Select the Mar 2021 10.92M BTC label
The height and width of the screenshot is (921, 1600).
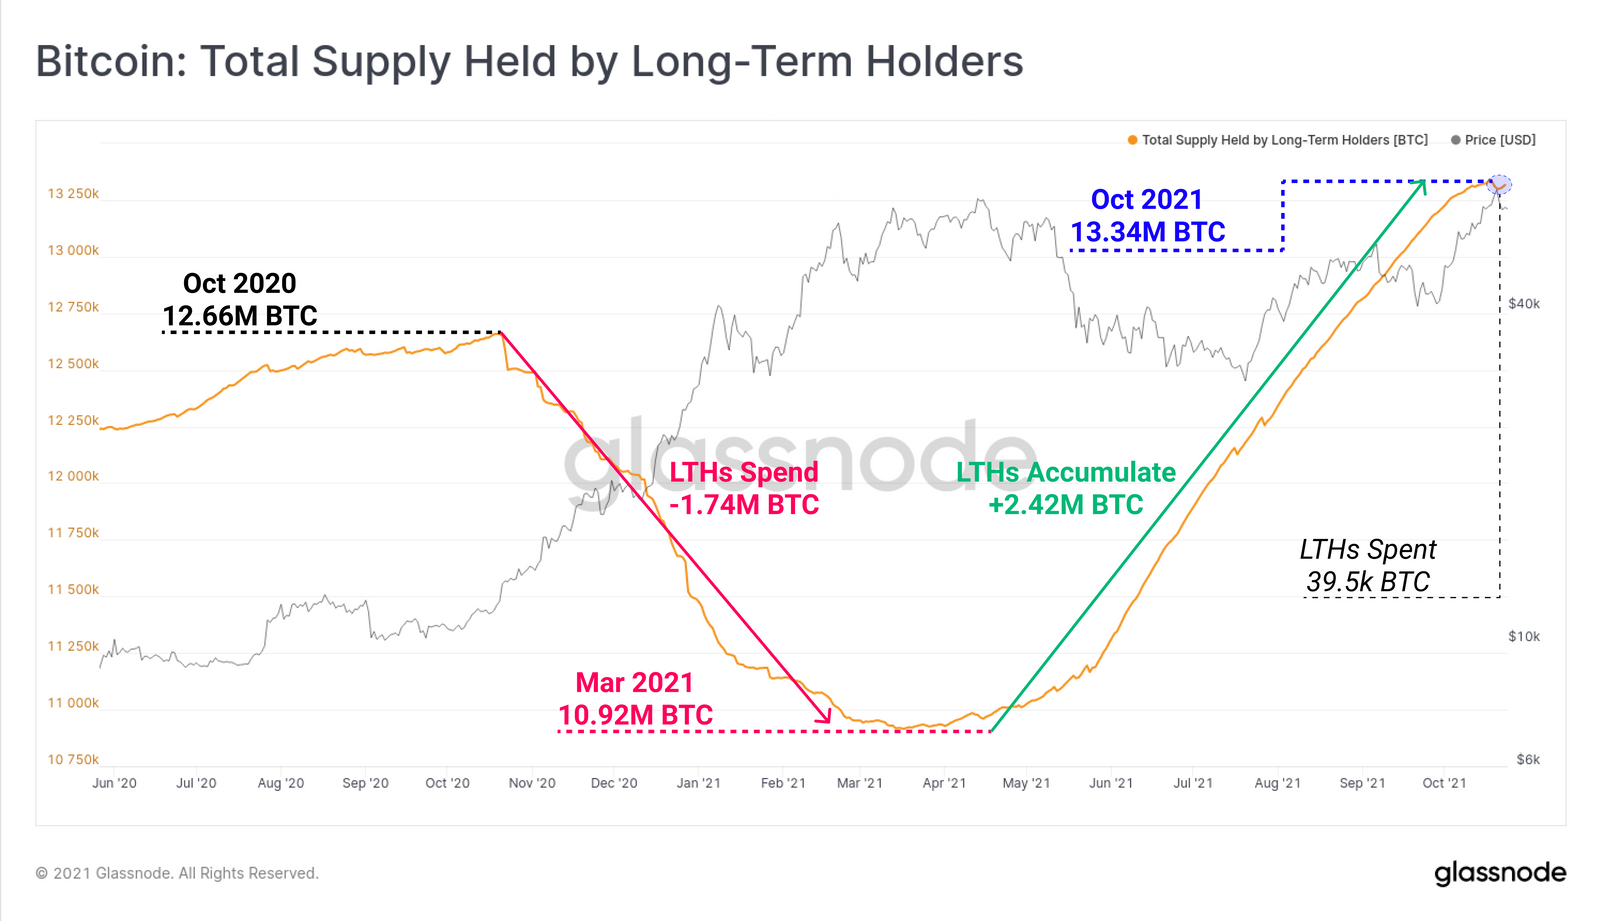(x=635, y=699)
